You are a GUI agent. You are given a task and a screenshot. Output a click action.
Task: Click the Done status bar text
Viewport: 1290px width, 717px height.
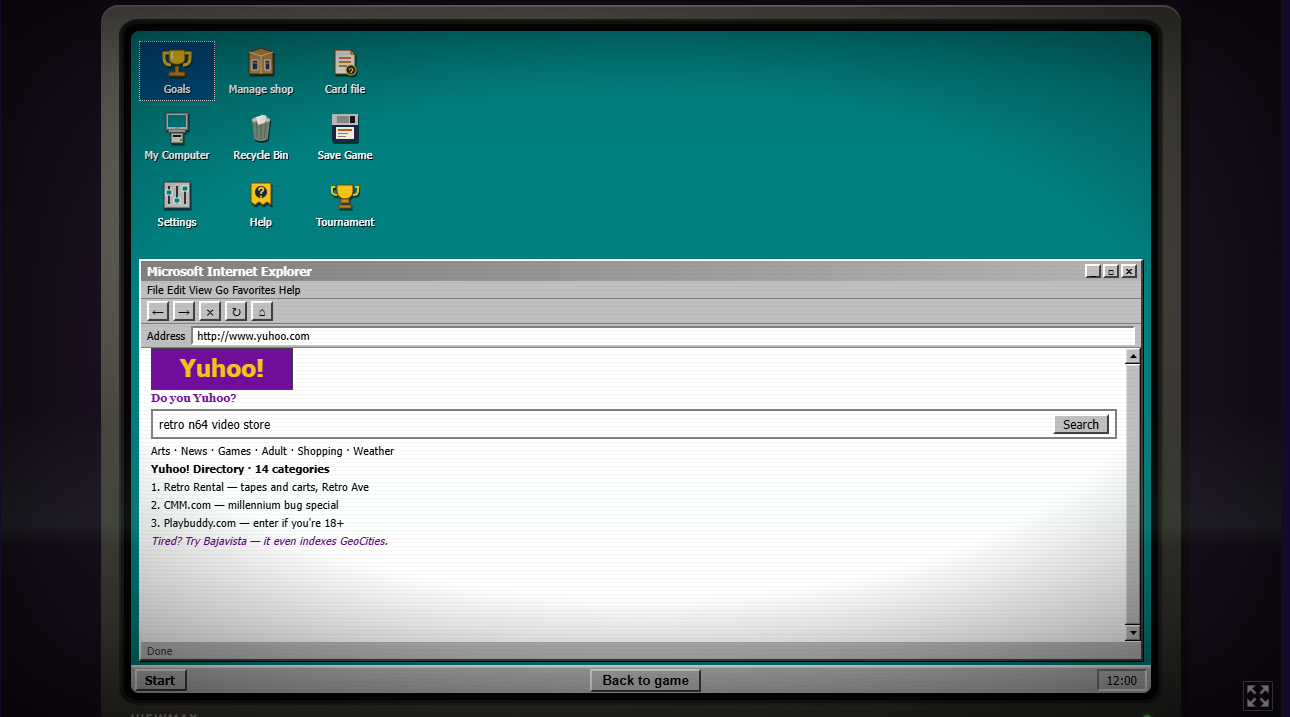(160, 651)
